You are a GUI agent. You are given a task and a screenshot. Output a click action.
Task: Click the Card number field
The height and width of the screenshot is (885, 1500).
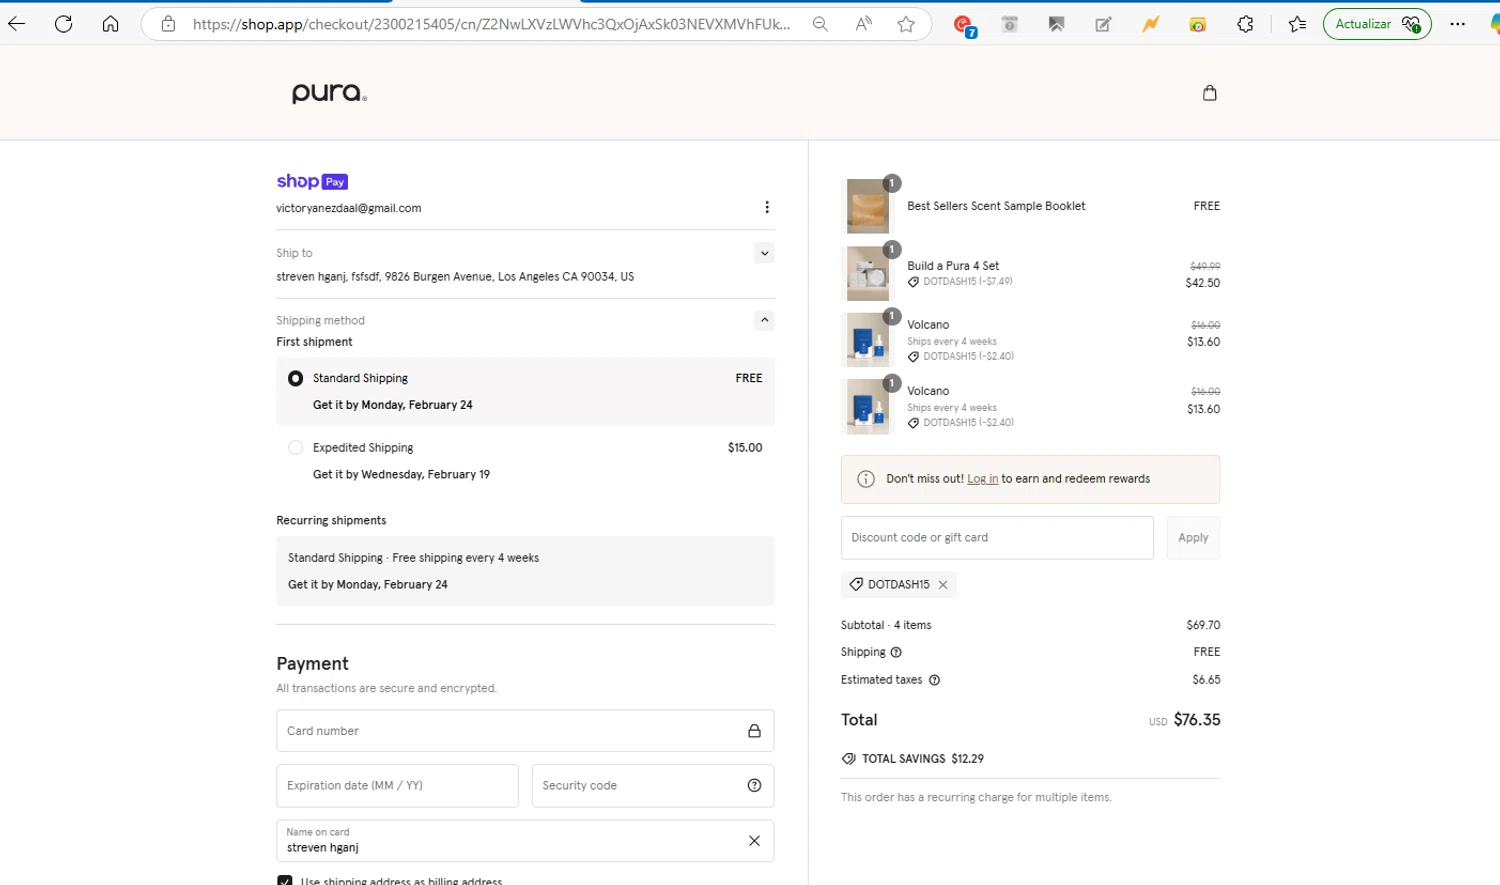(525, 731)
